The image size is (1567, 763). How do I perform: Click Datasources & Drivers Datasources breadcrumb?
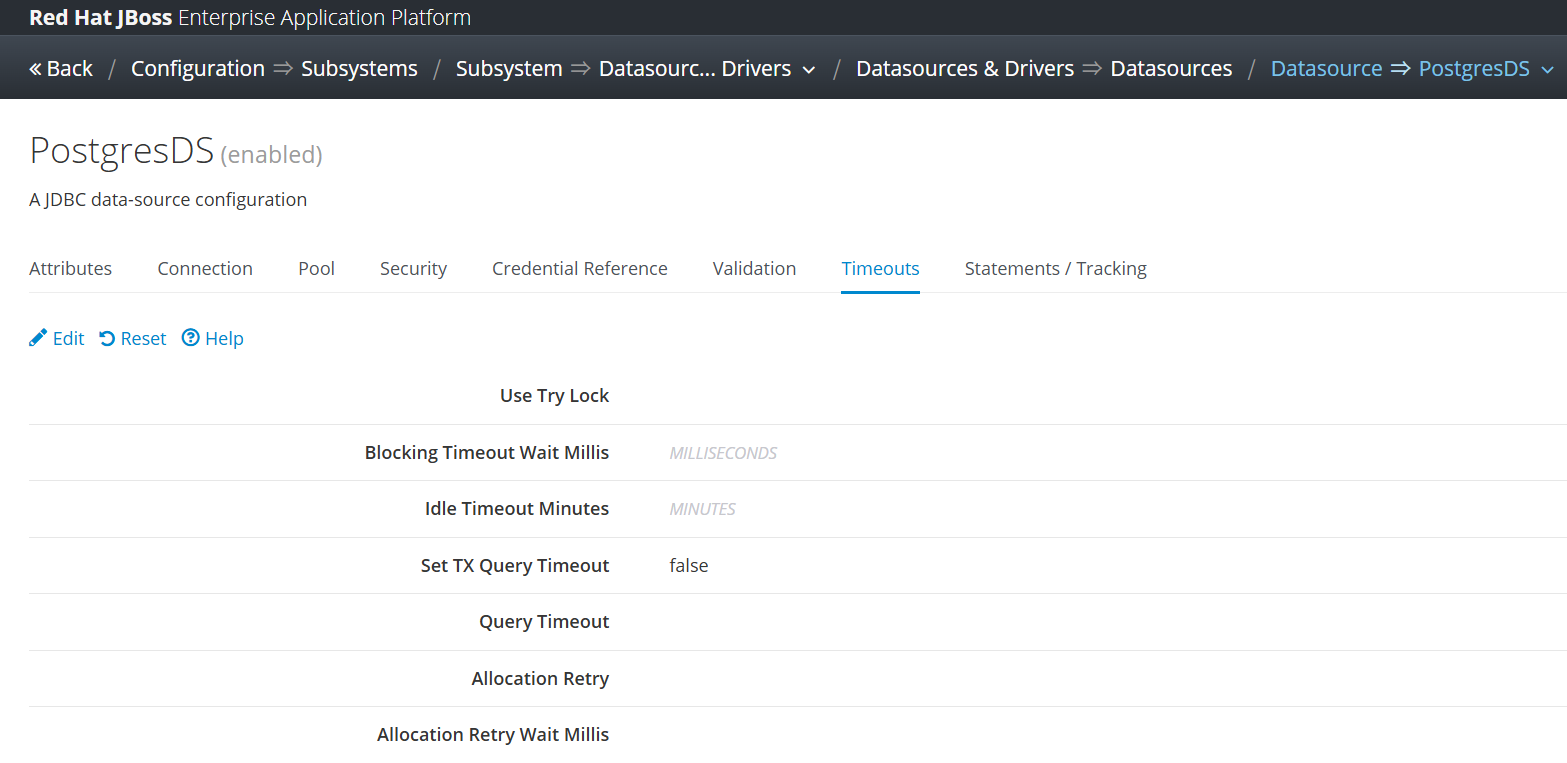point(1044,69)
